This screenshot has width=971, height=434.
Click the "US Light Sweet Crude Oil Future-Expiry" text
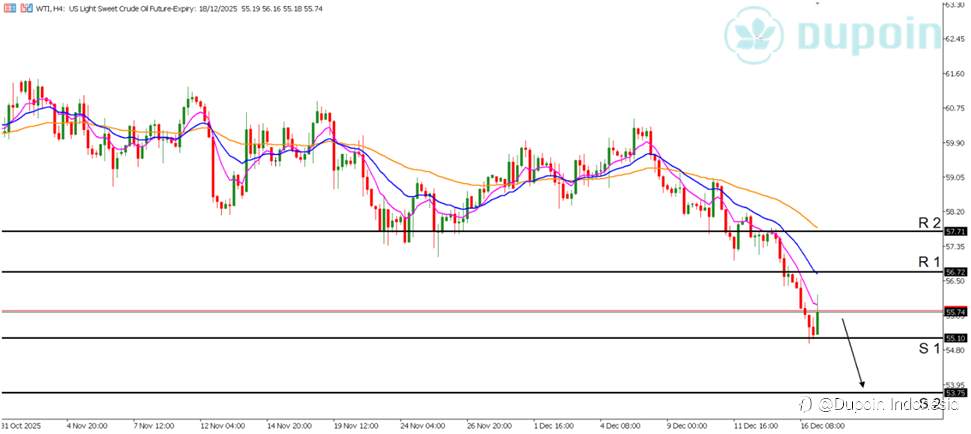(x=131, y=9)
